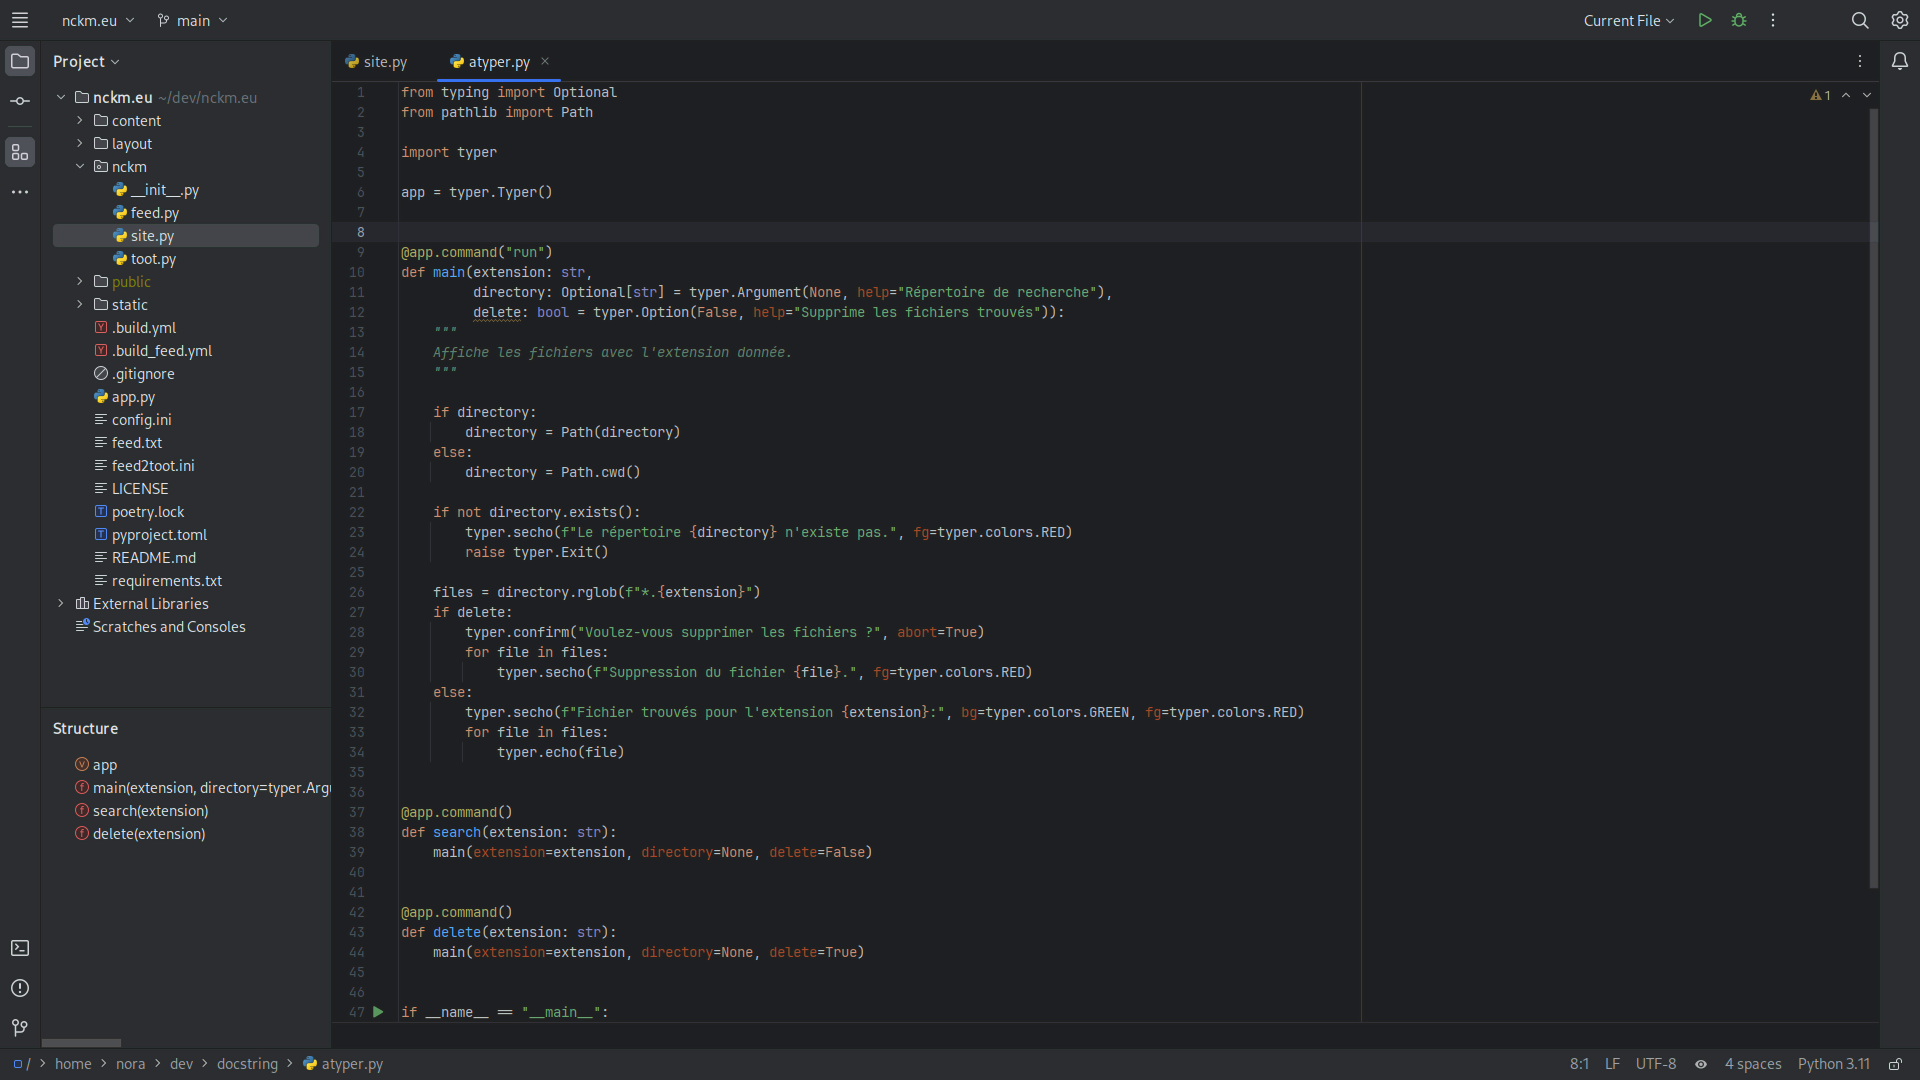Open the hamburger main menu
Image resolution: width=1920 pixels, height=1080 pixels.
[20, 20]
